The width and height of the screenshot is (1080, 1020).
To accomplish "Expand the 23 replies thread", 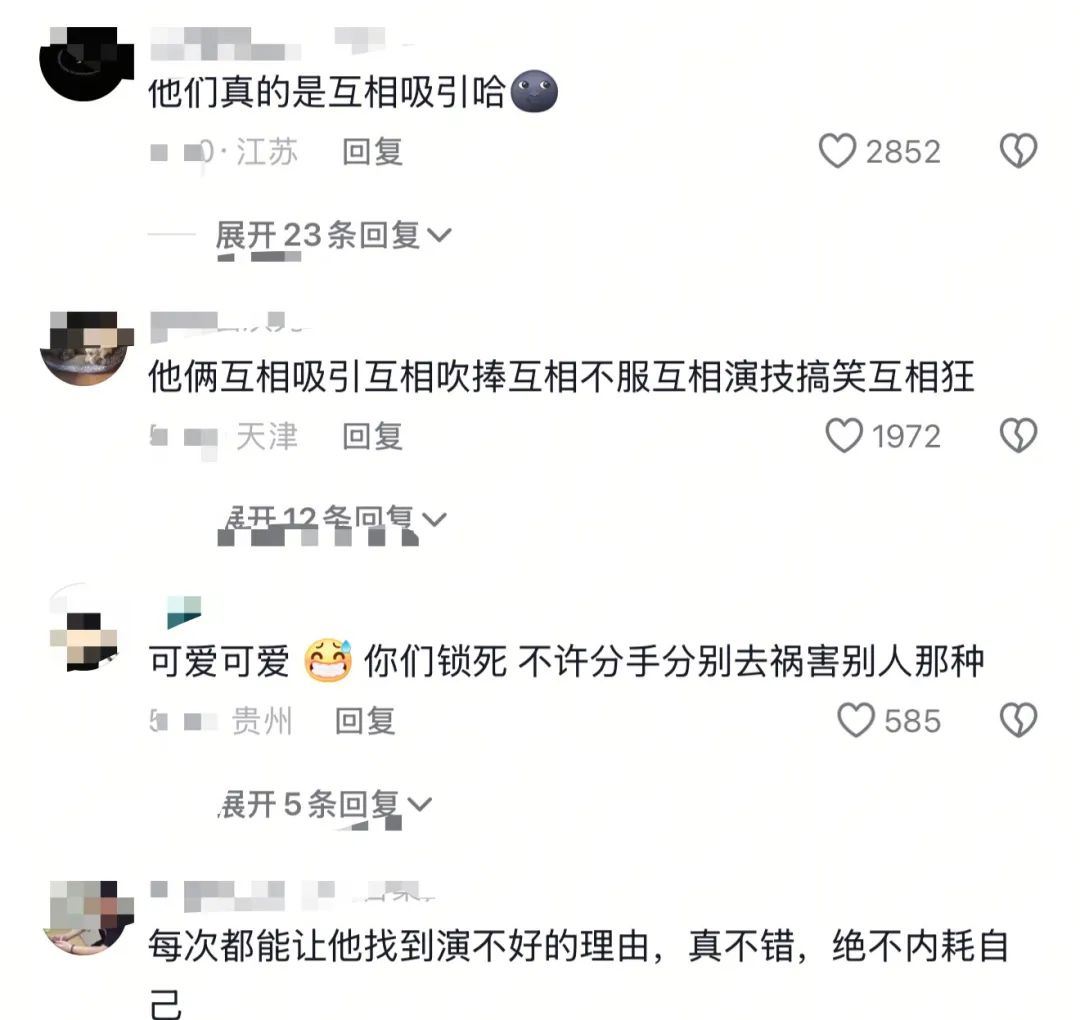I will pos(333,236).
